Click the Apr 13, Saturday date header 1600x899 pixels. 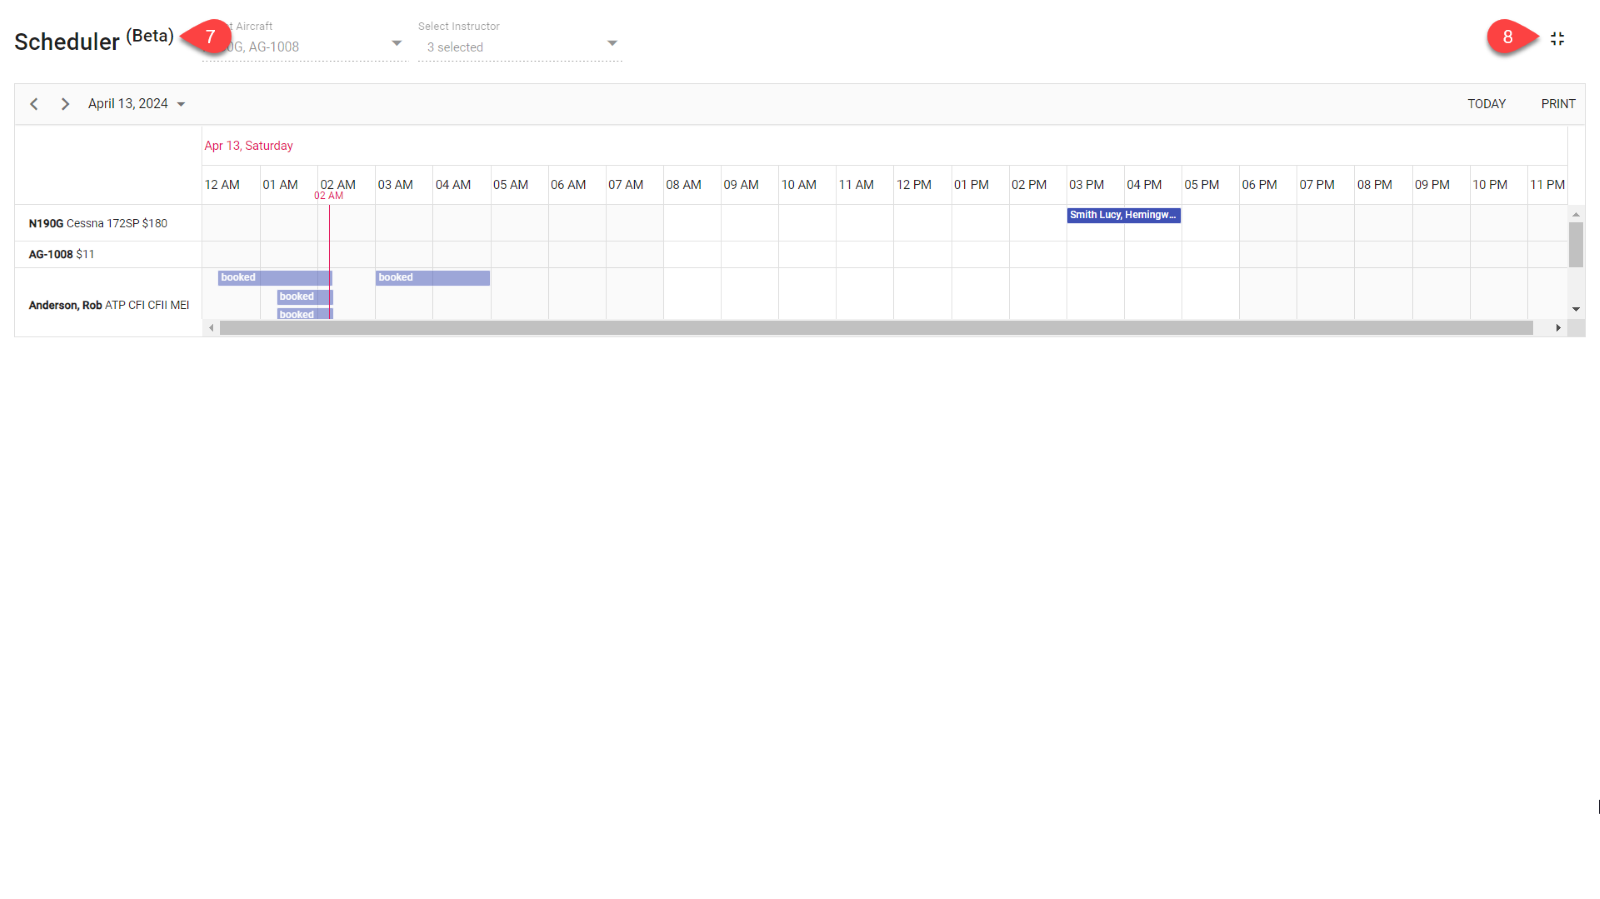click(x=249, y=146)
